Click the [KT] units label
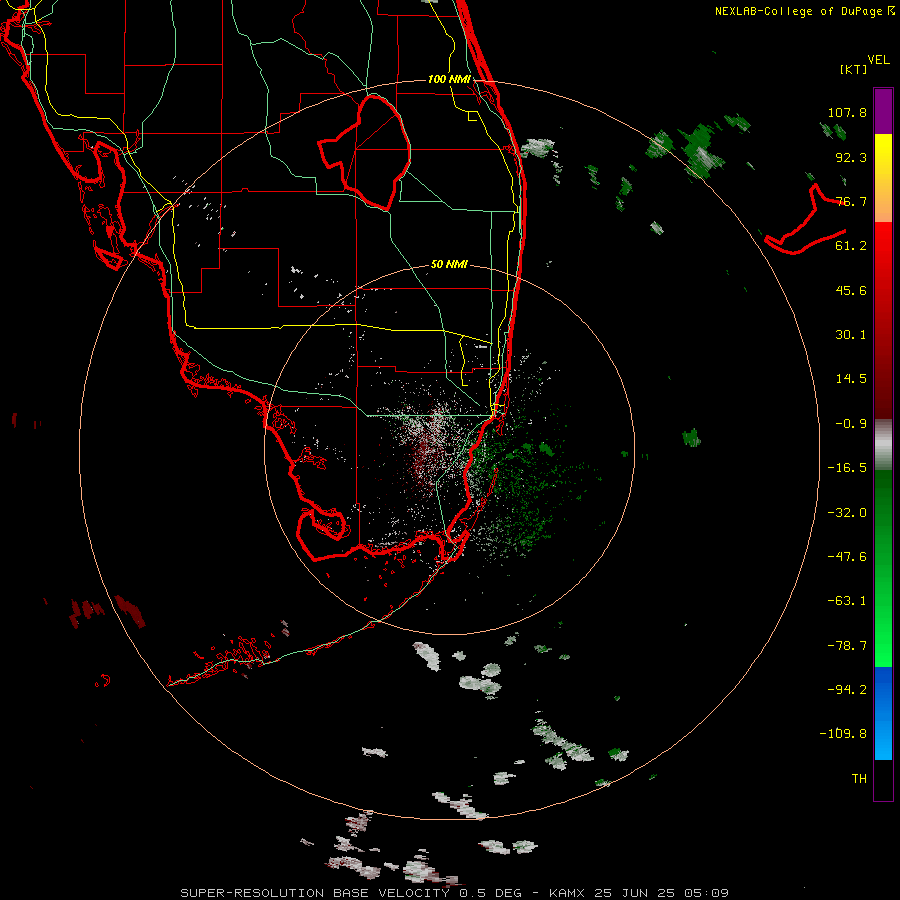Screen dimensions: 900x900 pyautogui.click(x=854, y=69)
